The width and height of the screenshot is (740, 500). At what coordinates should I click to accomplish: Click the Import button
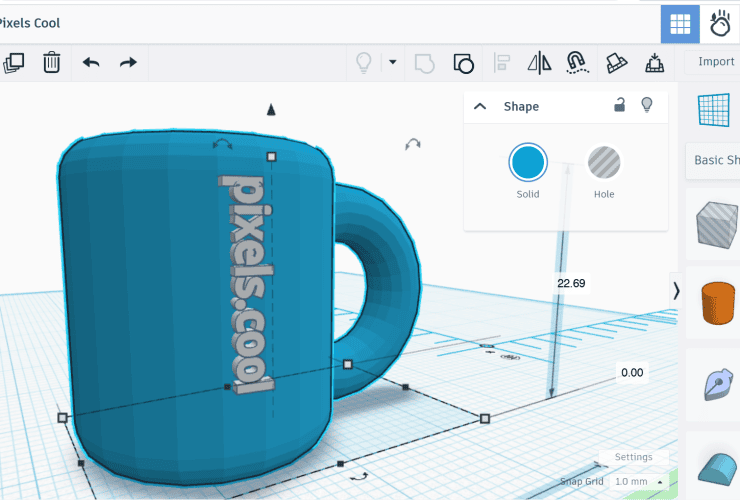pos(715,62)
